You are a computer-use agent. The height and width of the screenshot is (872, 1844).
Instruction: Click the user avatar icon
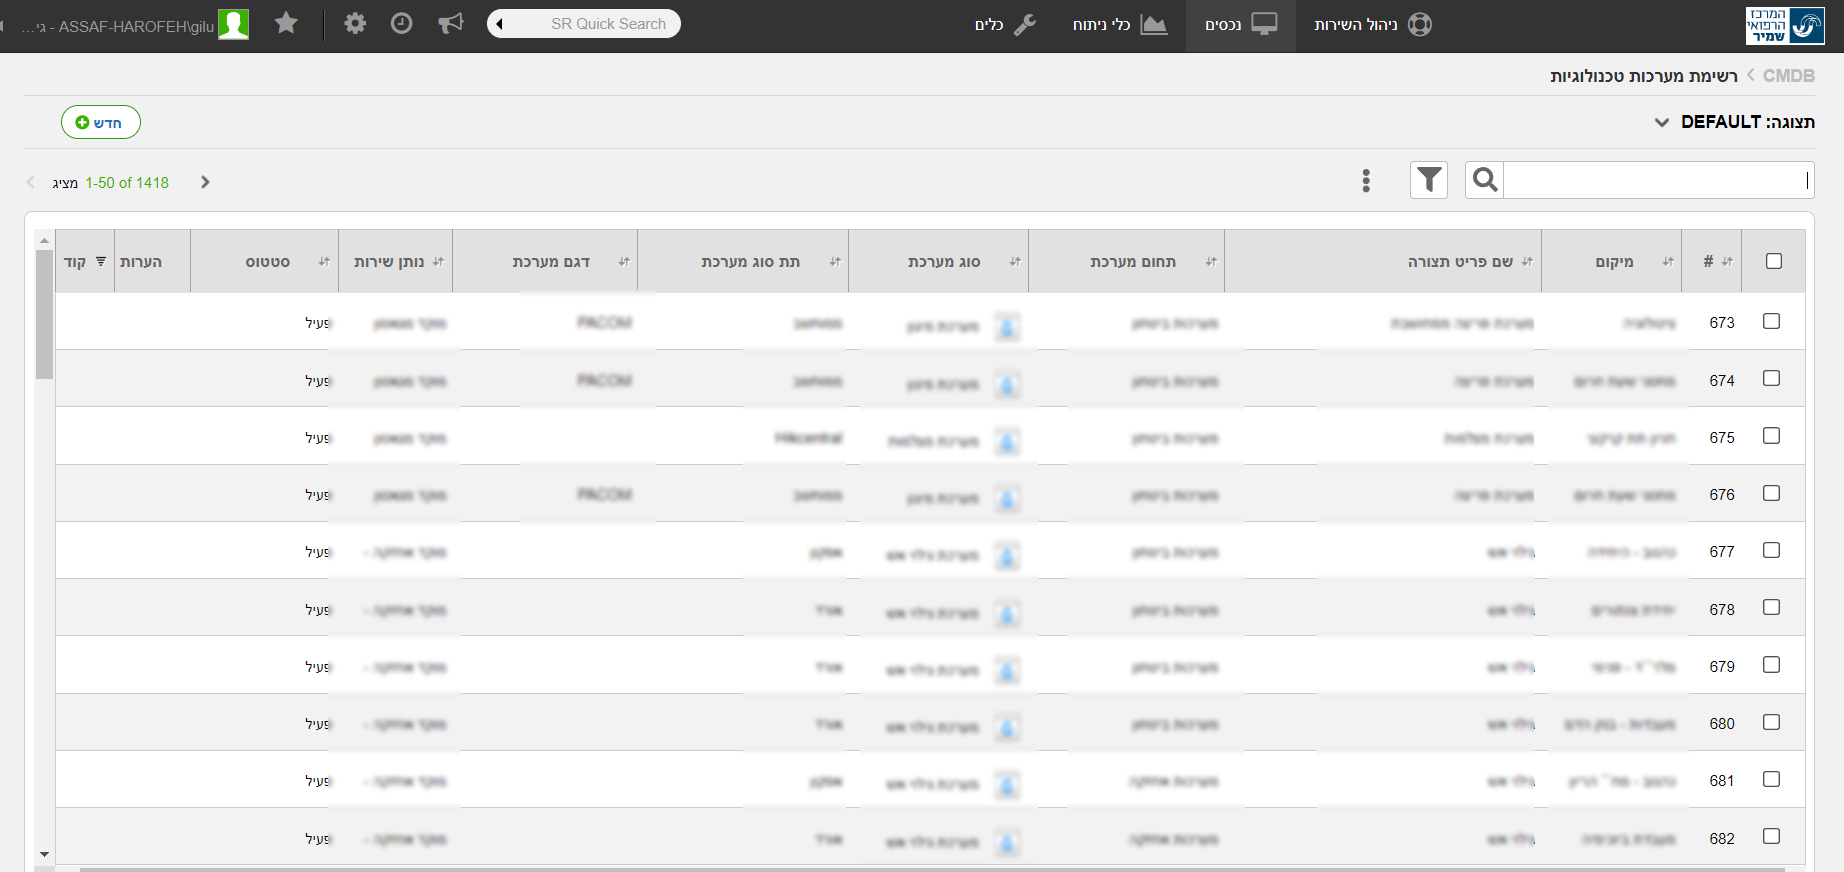[233, 24]
